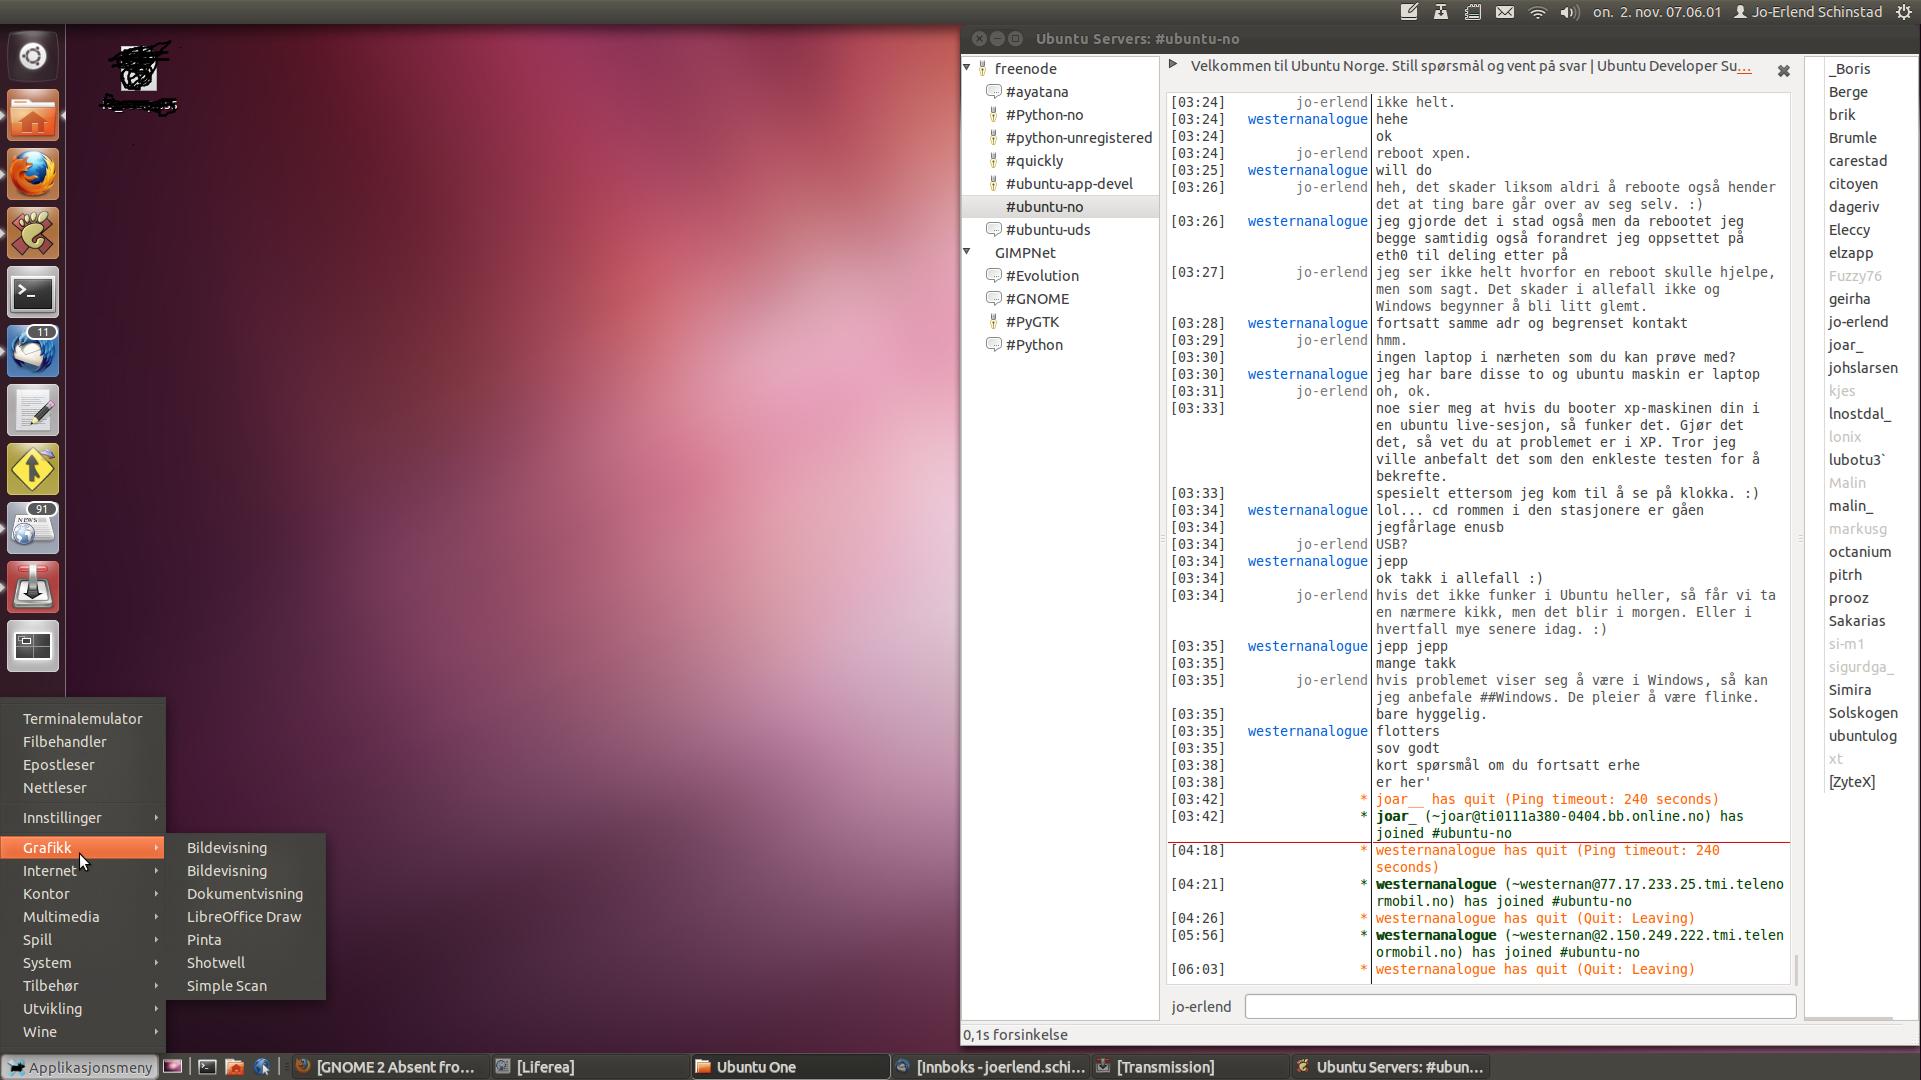Choose Shotwell in Grafikk submenu
This screenshot has height=1080, width=1921.
point(246,963)
